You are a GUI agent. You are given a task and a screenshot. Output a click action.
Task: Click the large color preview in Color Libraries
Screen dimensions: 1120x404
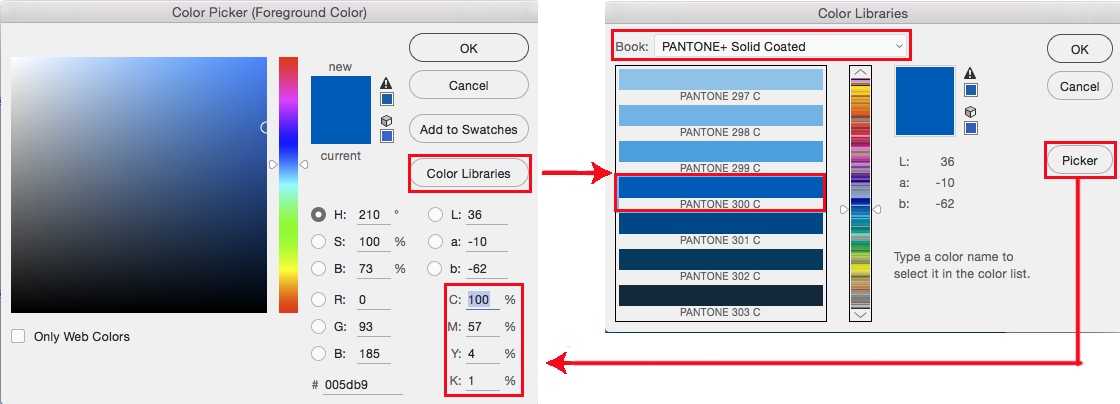925,101
